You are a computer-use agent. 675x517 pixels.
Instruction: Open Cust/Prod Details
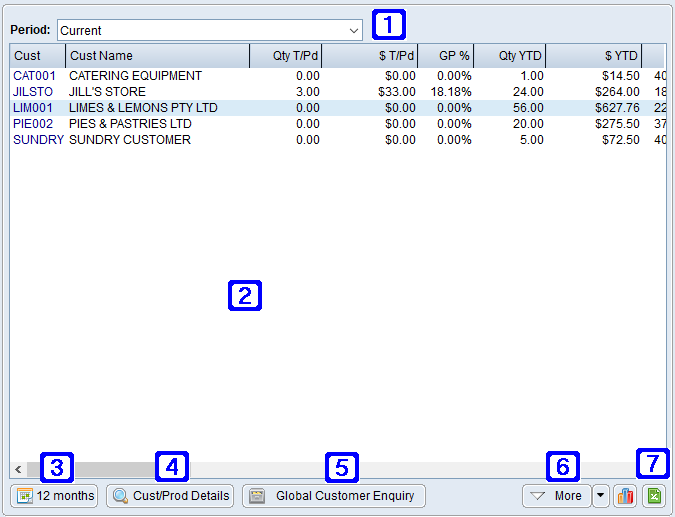tap(170, 496)
